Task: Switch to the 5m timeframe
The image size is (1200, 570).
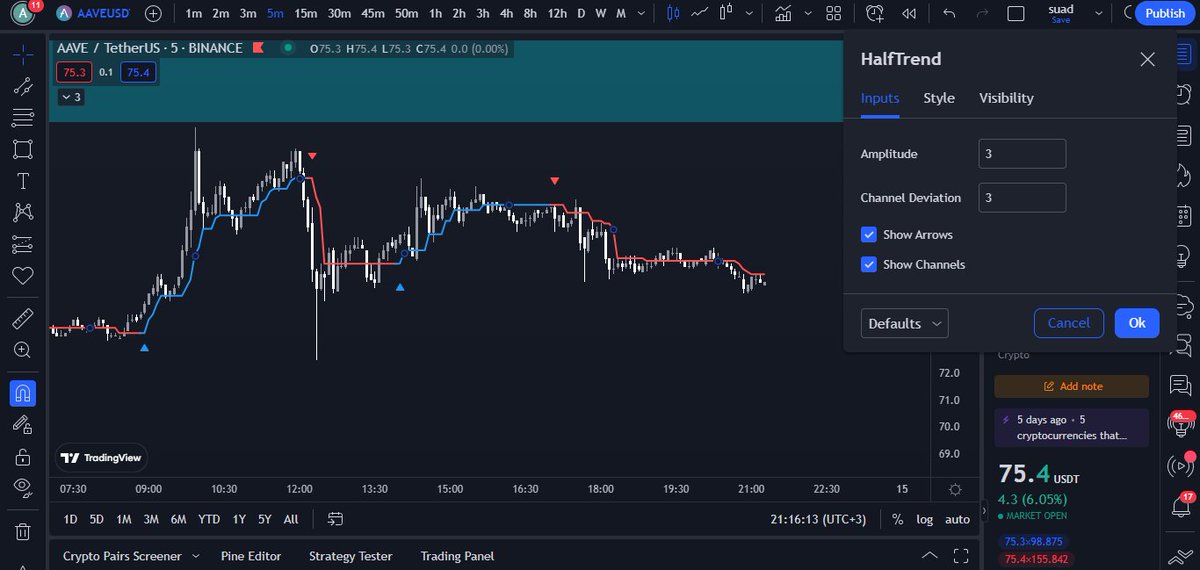Action: [x=275, y=14]
